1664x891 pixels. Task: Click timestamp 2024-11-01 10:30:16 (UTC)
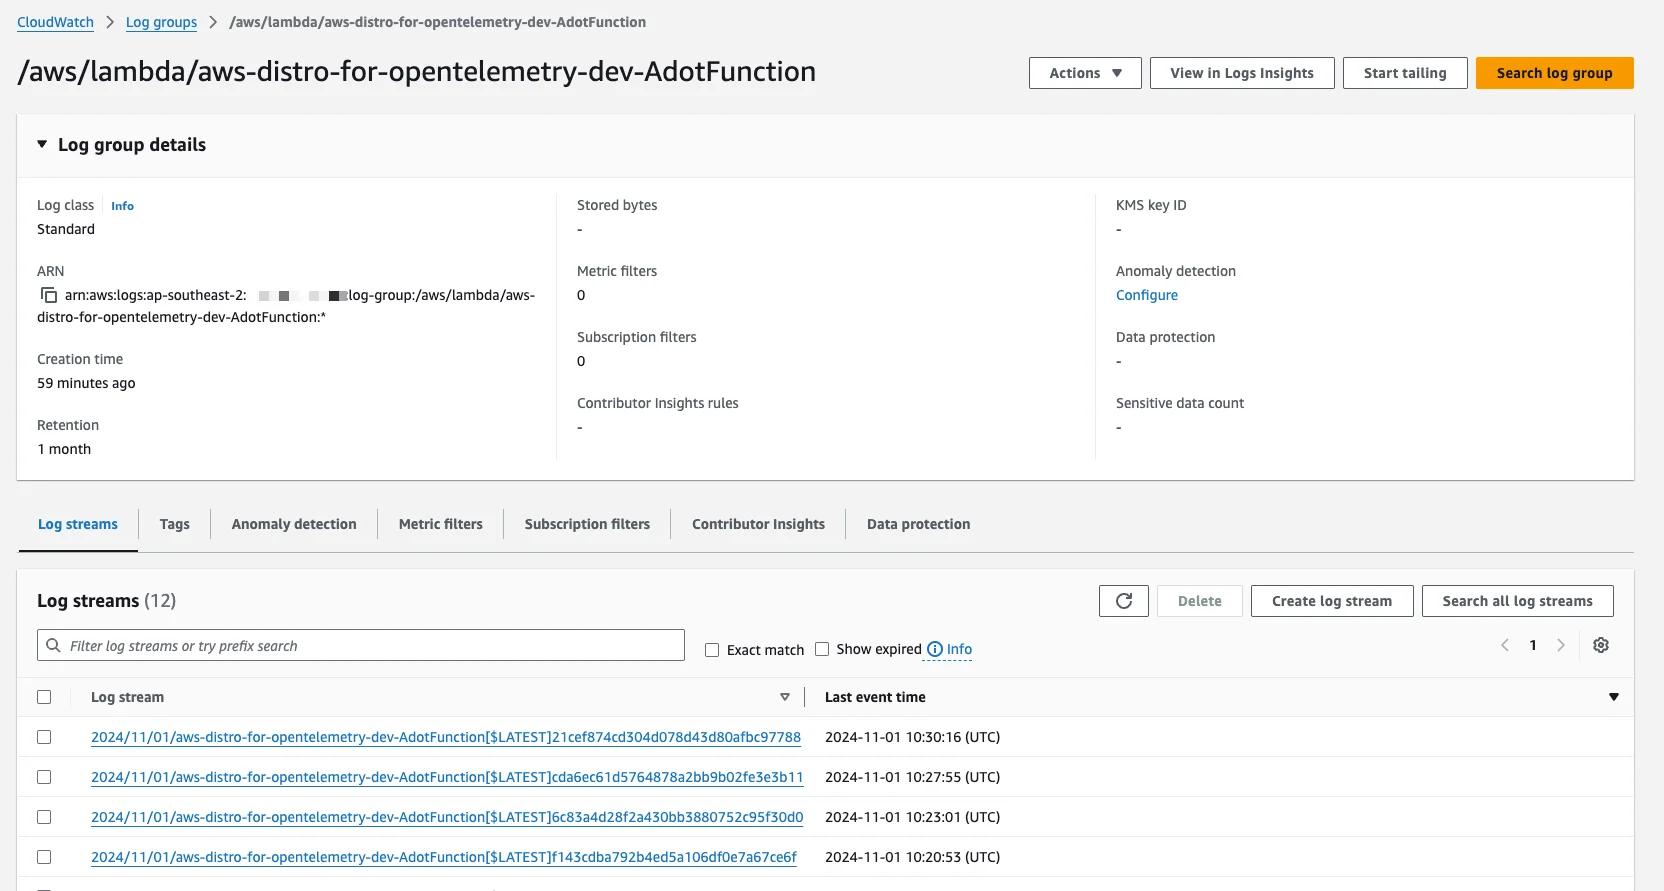click(912, 737)
